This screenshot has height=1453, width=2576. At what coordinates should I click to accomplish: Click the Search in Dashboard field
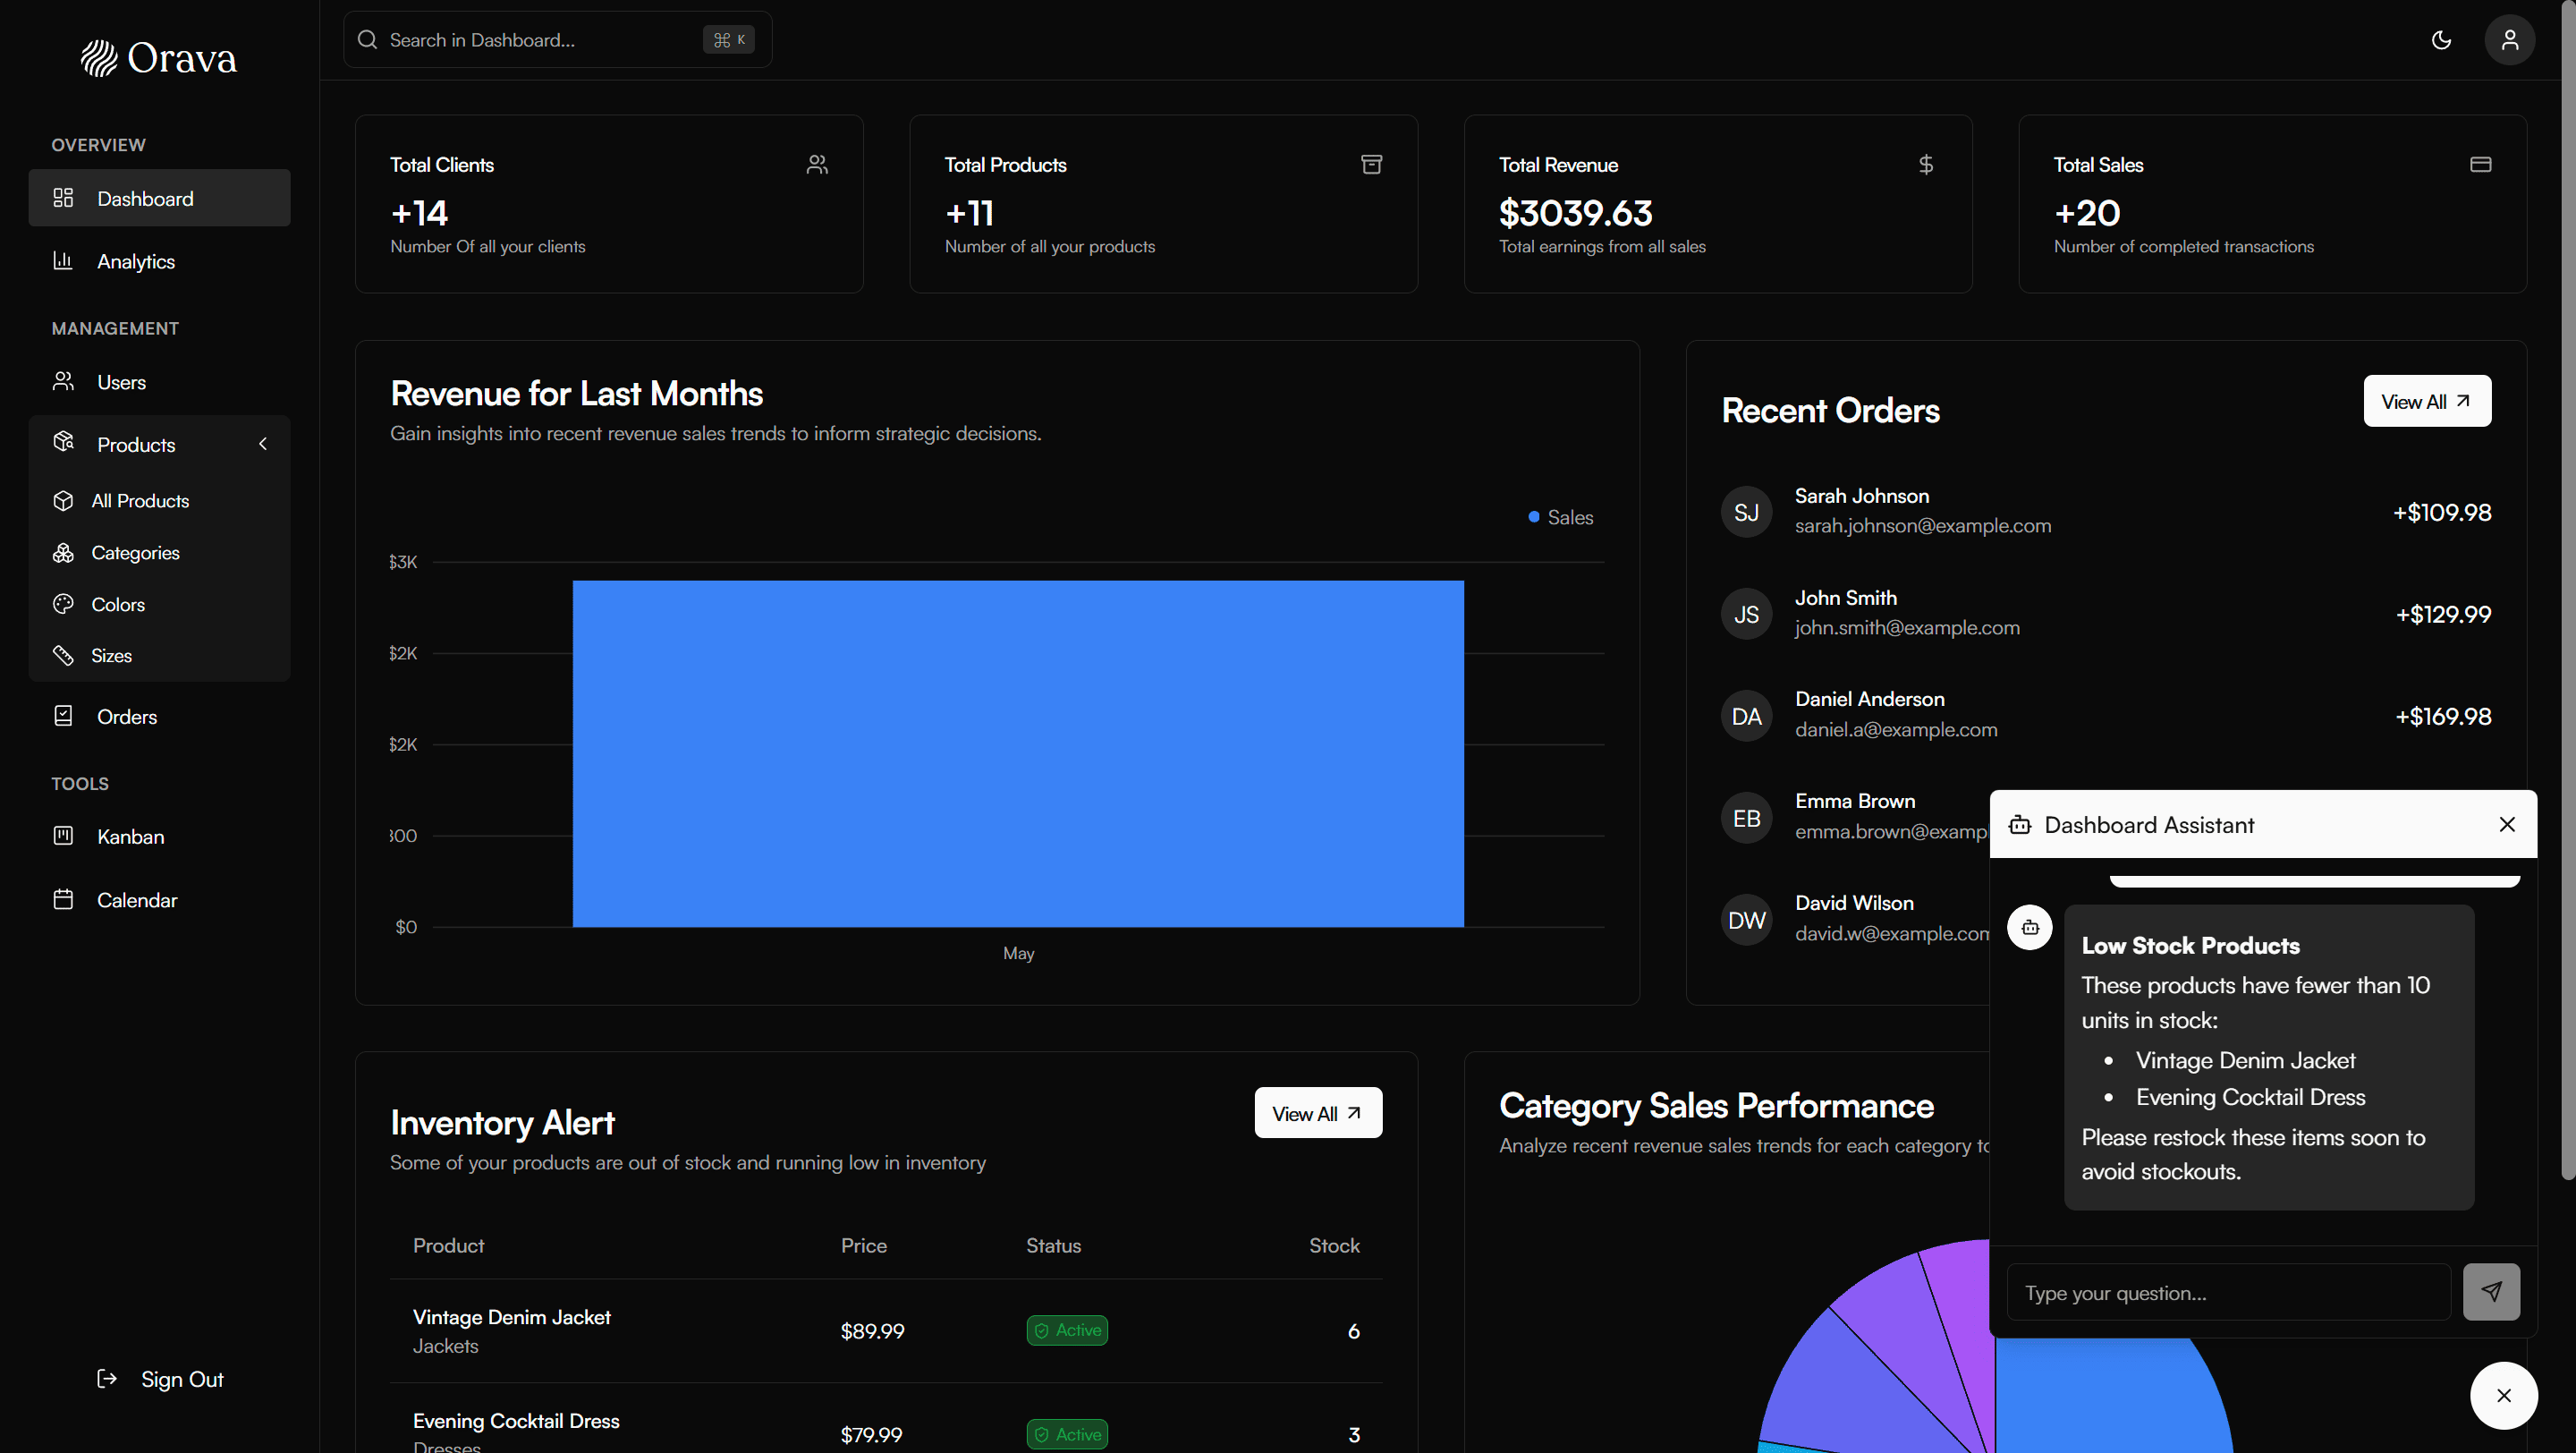[x=557, y=40]
